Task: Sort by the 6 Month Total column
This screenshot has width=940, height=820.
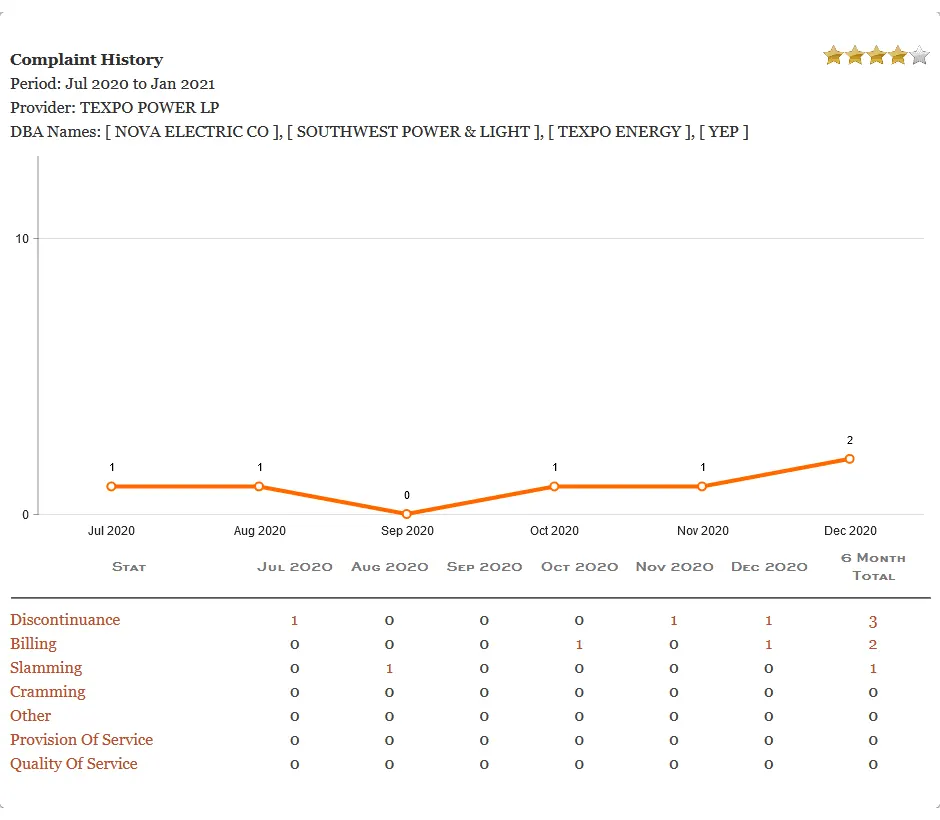Action: click(873, 566)
